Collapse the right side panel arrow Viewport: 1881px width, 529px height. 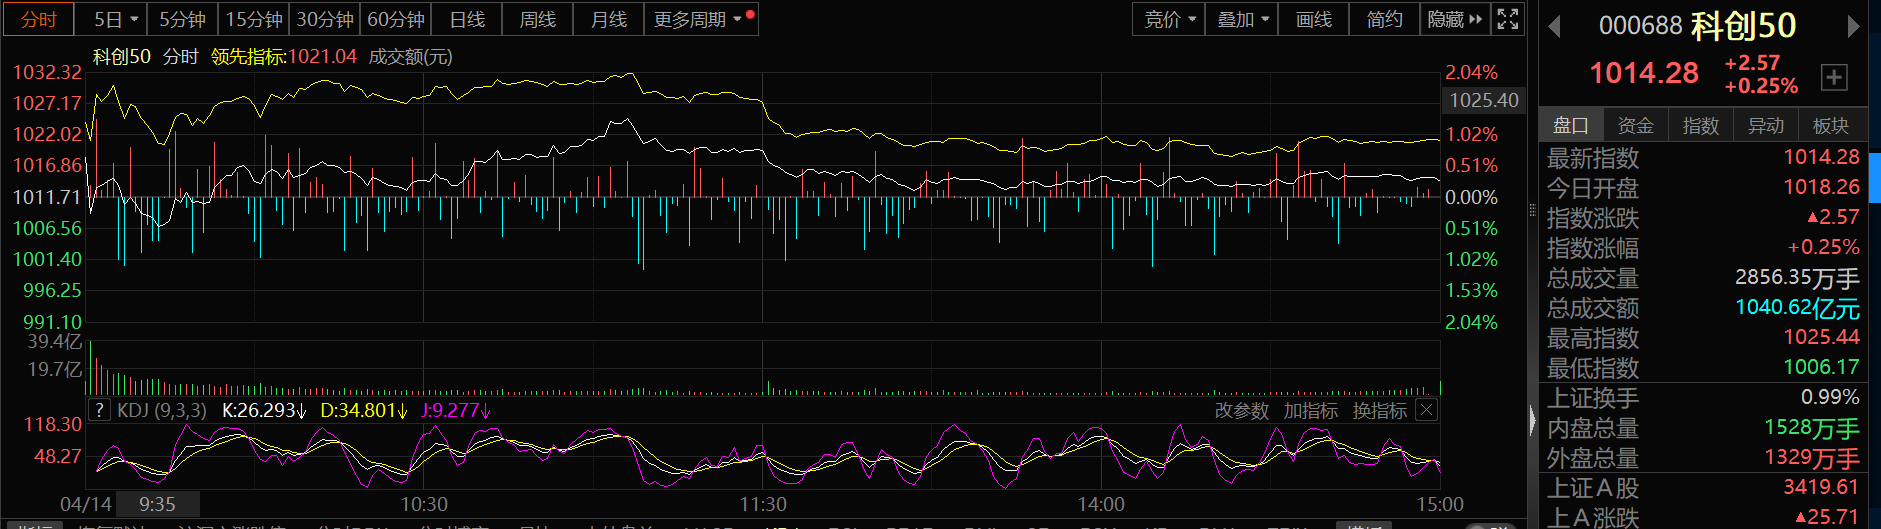click(1532, 420)
